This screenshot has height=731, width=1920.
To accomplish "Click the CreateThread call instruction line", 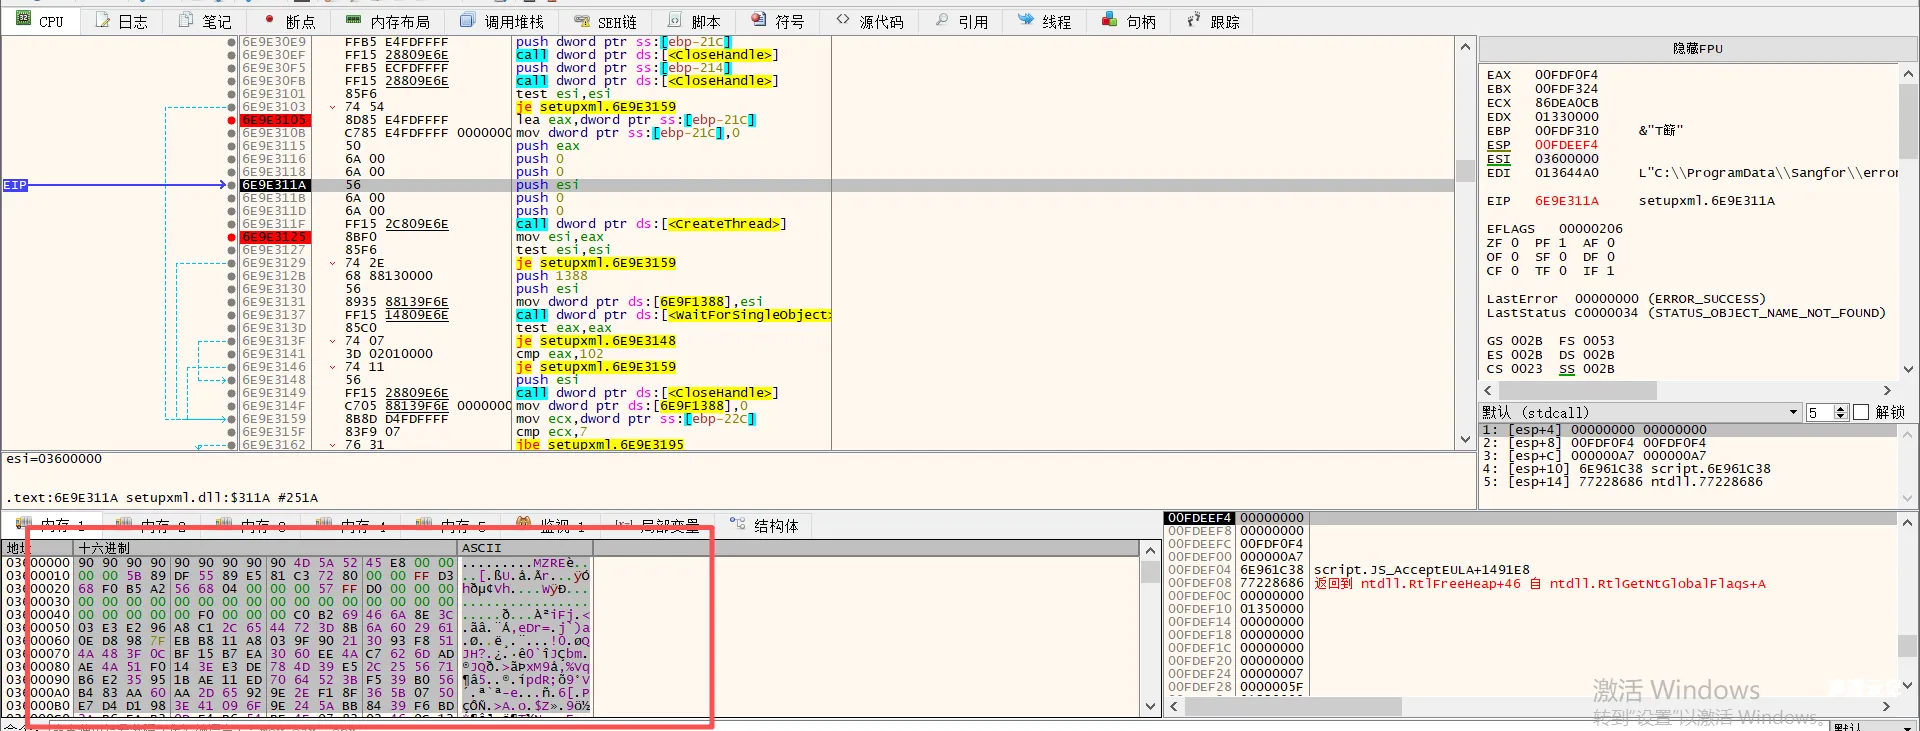I will (x=650, y=224).
